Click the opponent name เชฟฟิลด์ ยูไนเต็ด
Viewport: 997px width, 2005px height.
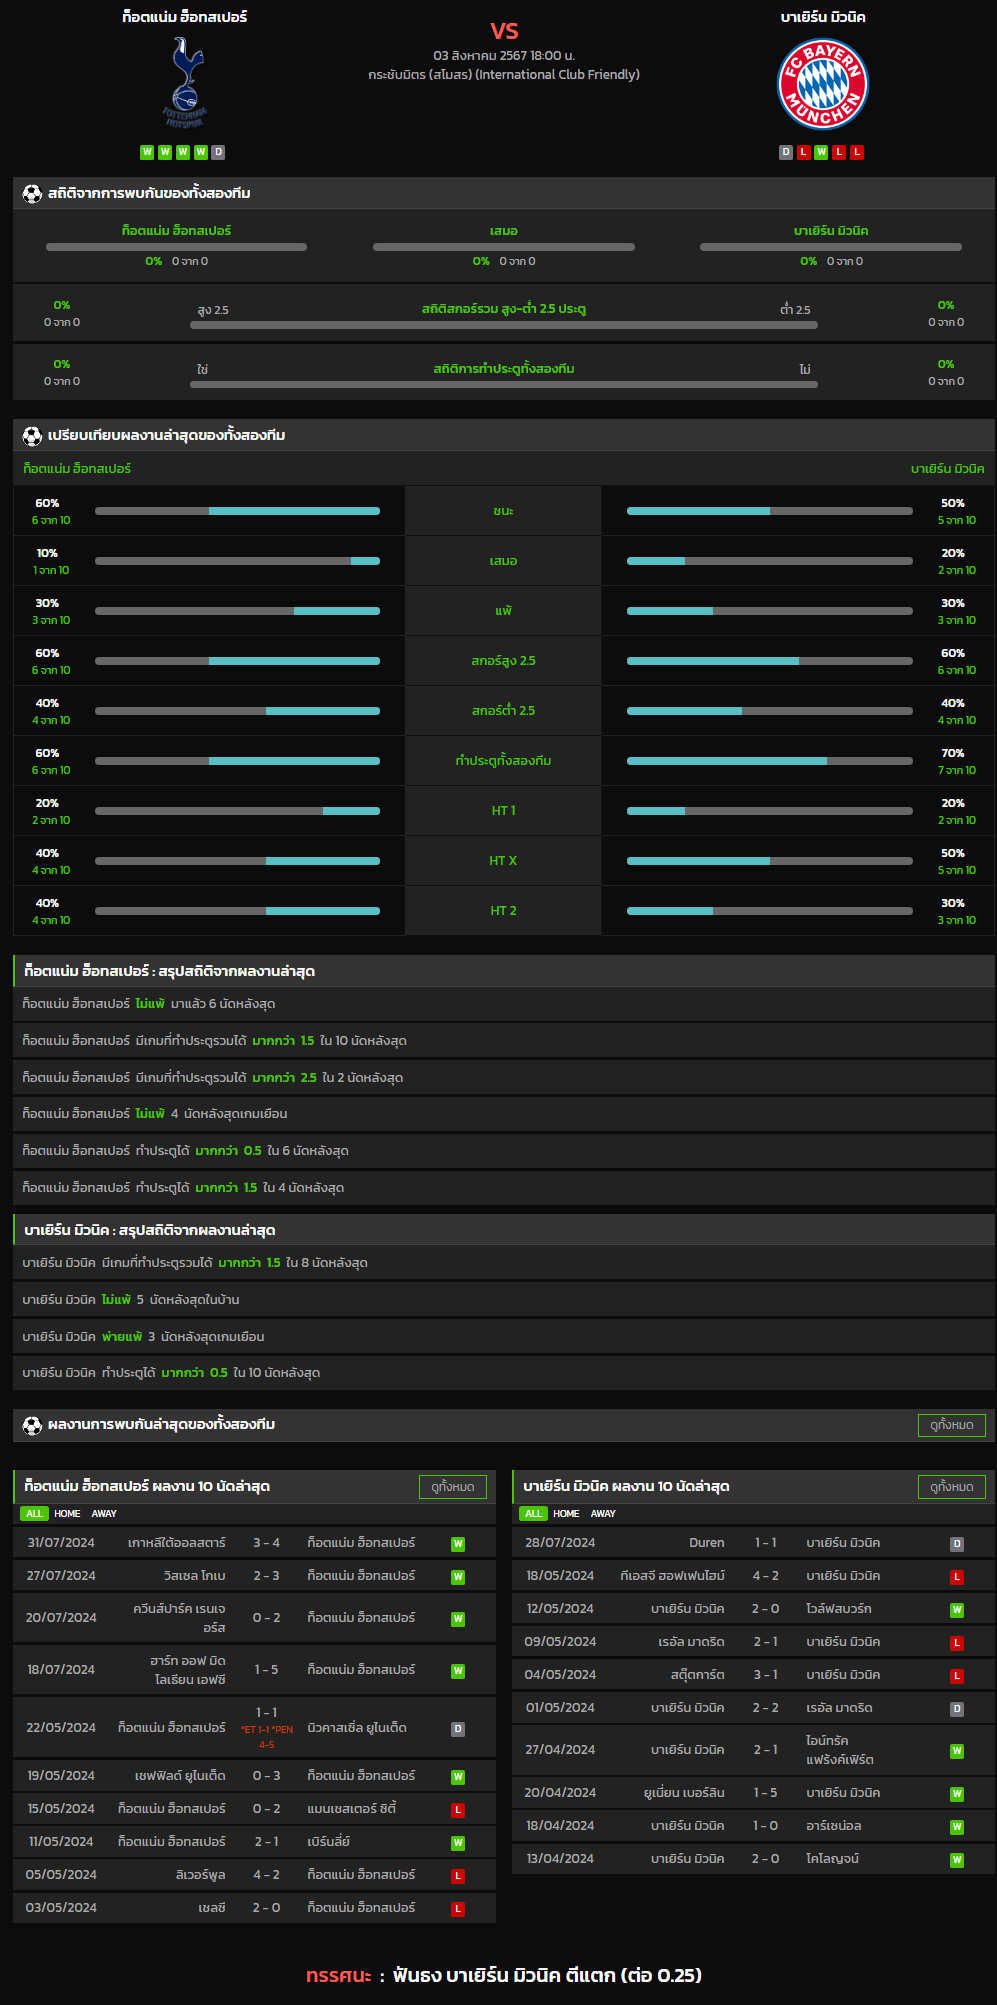click(x=180, y=1776)
